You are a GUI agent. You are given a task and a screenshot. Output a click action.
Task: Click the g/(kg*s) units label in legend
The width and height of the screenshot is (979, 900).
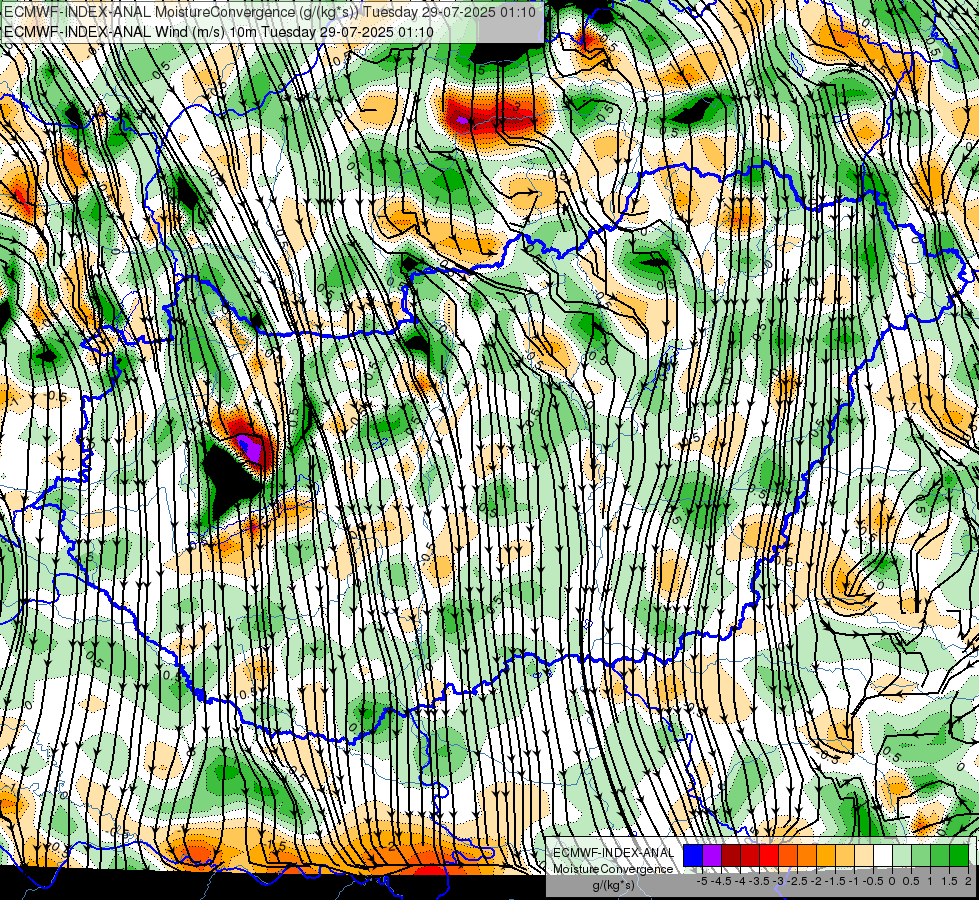coord(613,885)
